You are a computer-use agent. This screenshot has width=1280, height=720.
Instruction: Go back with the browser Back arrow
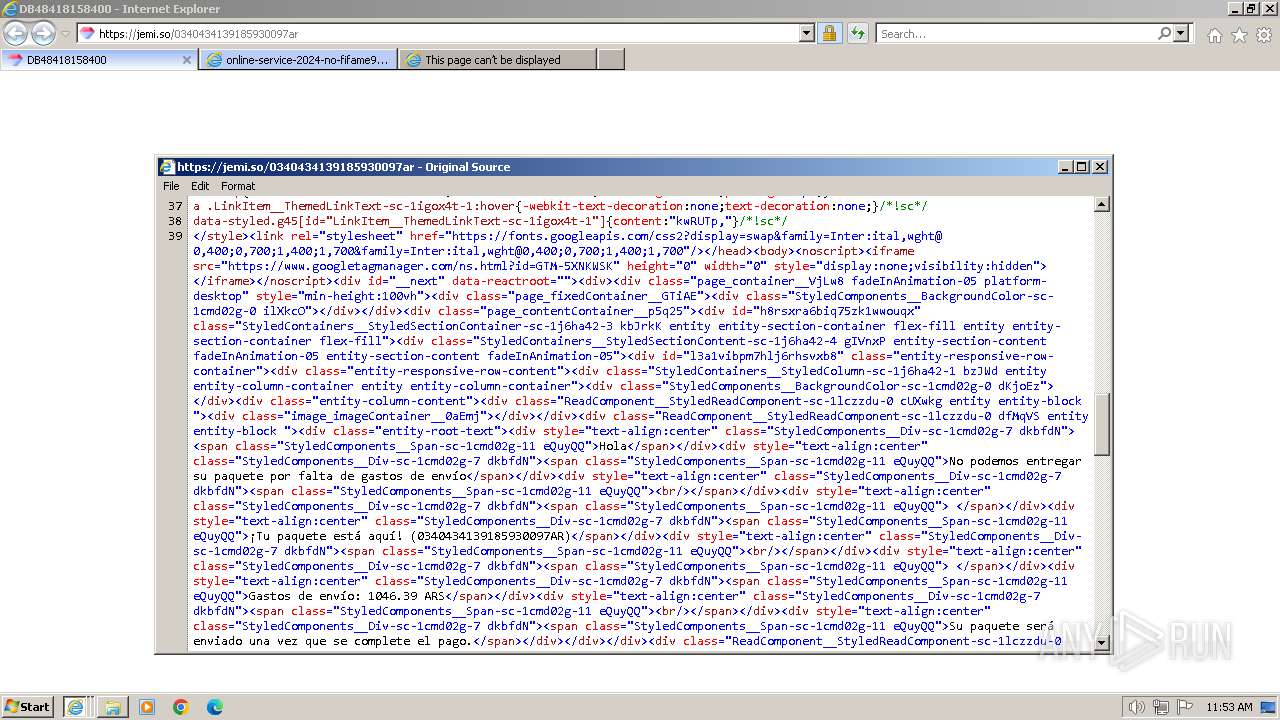(15, 33)
